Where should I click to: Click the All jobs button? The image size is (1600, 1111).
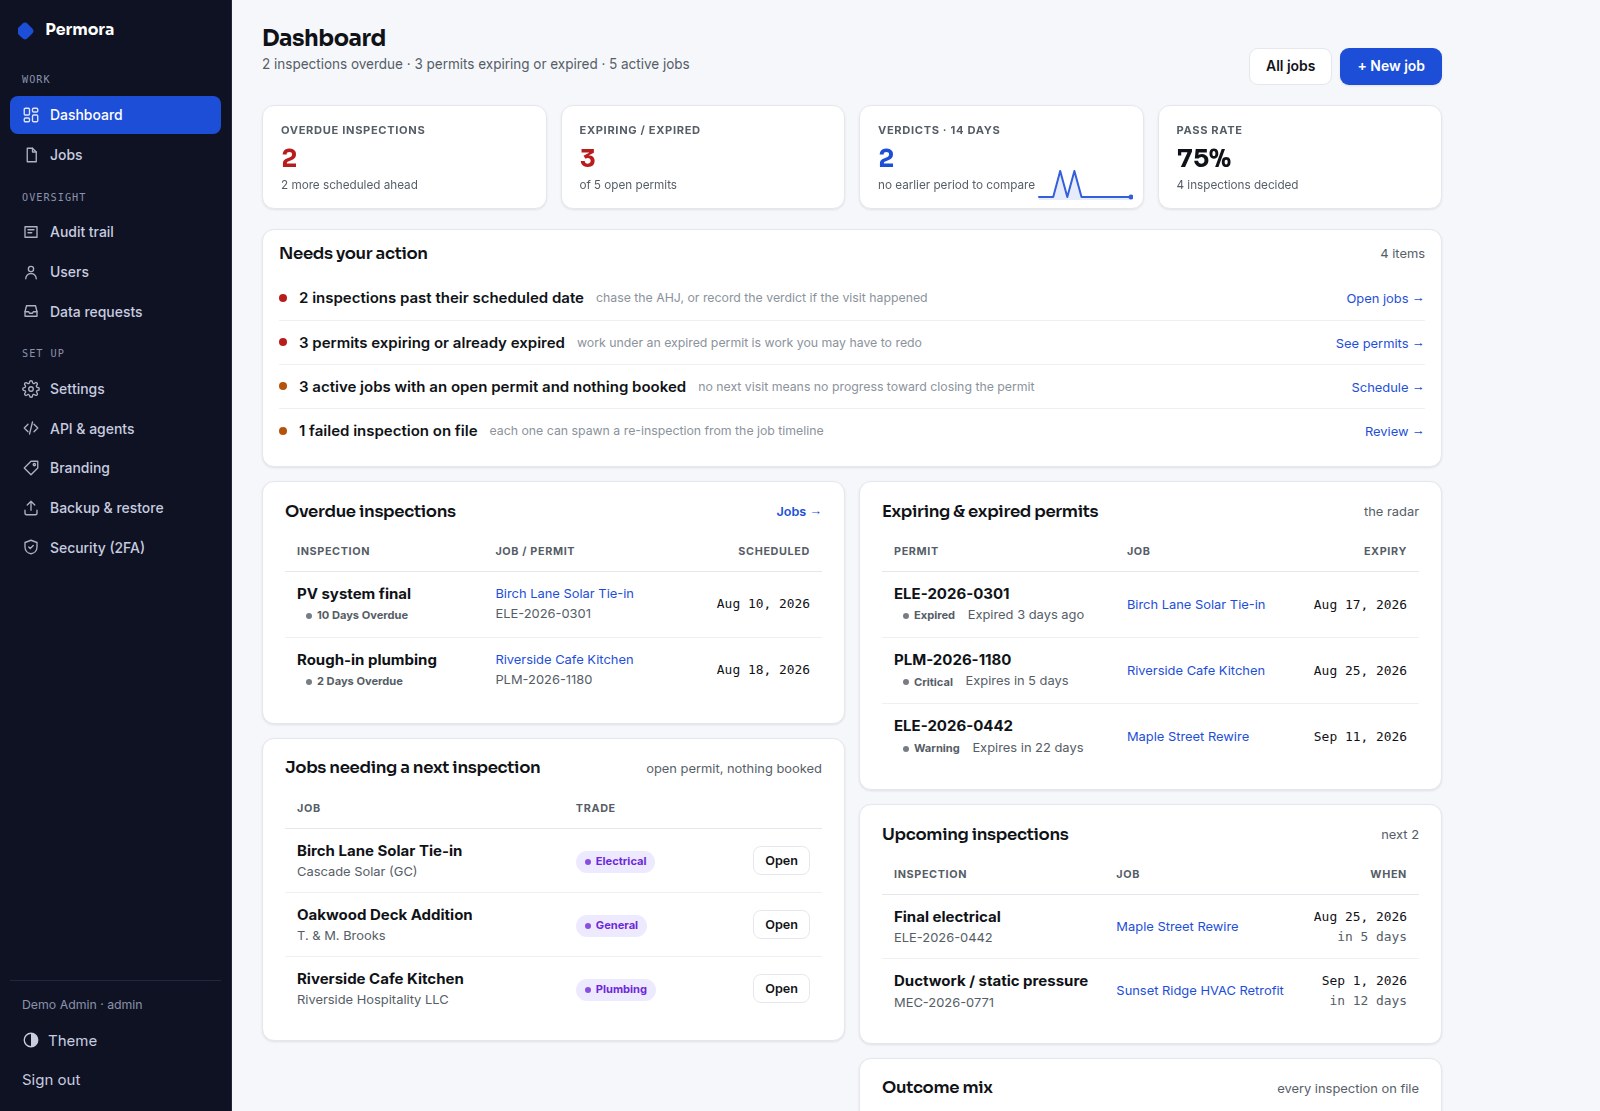click(x=1290, y=66)
